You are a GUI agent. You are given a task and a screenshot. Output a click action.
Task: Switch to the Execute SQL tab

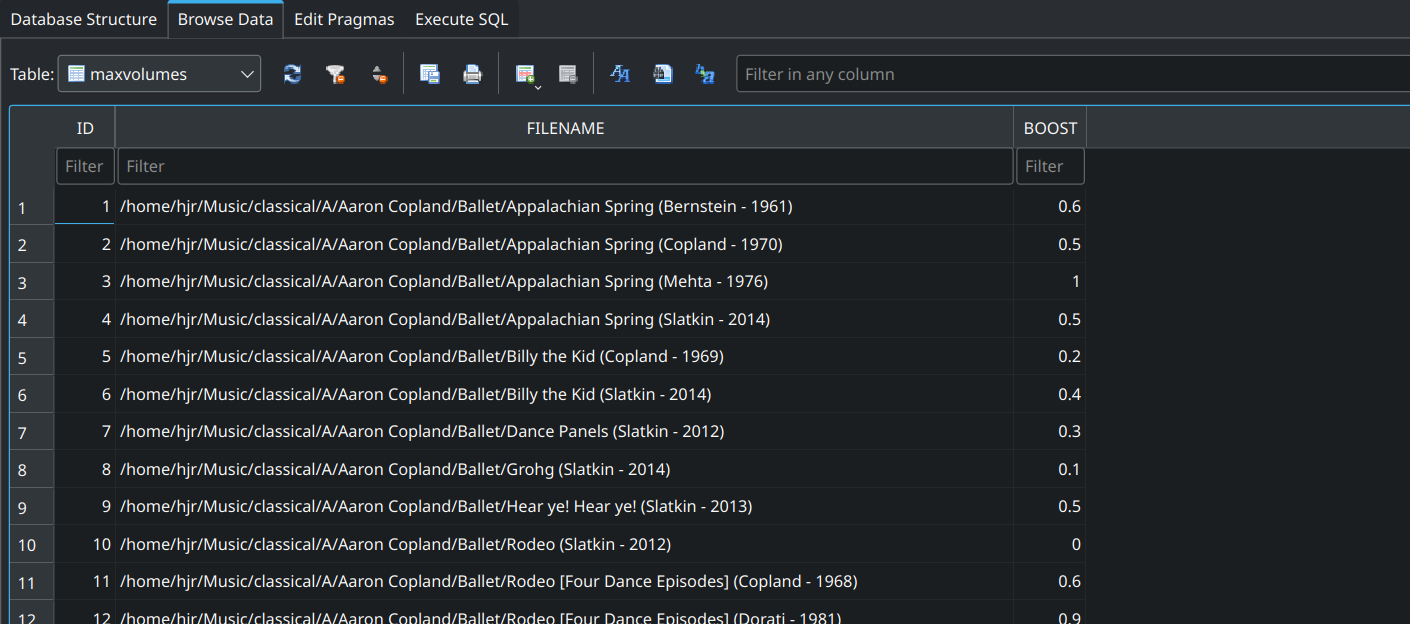(x=461, y=19)
